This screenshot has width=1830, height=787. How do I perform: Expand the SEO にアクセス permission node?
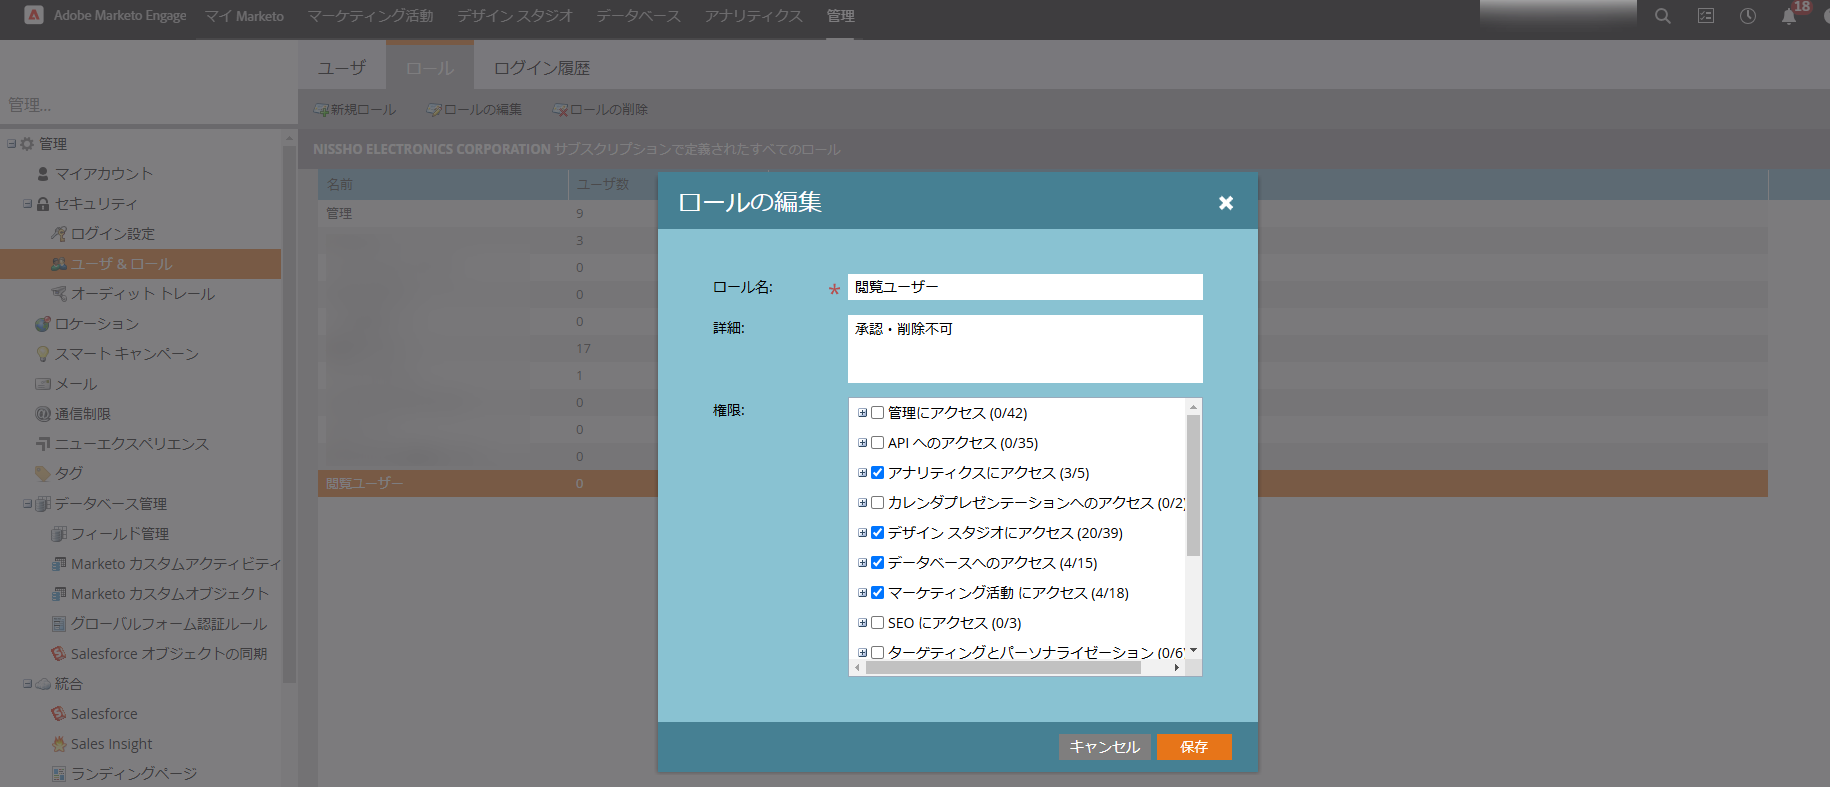tap(862, 623)
